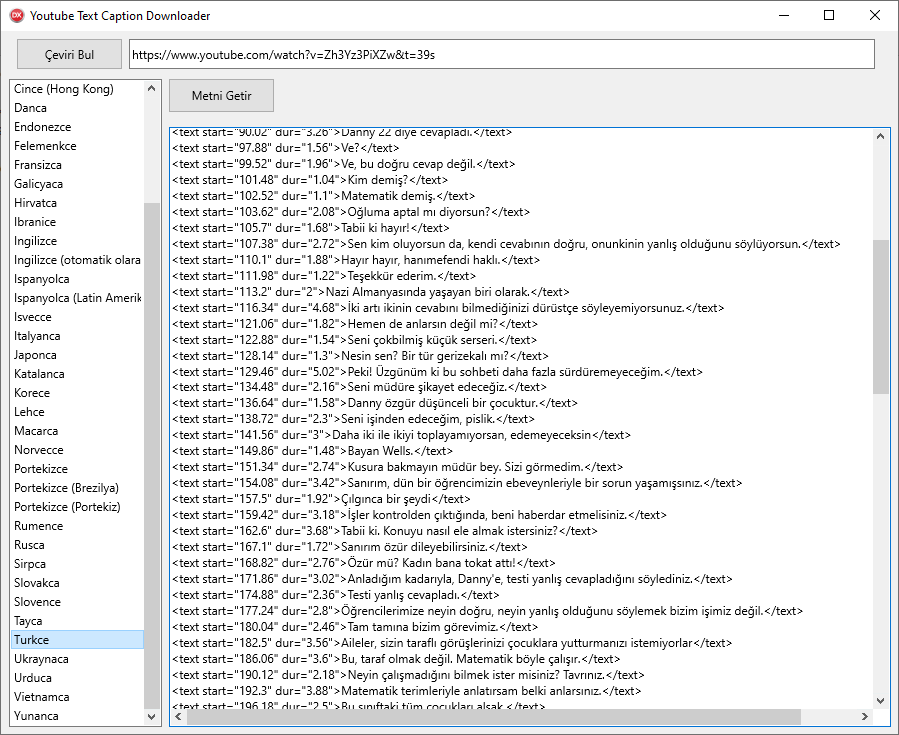Select Lehce language entry

(77, 412)
